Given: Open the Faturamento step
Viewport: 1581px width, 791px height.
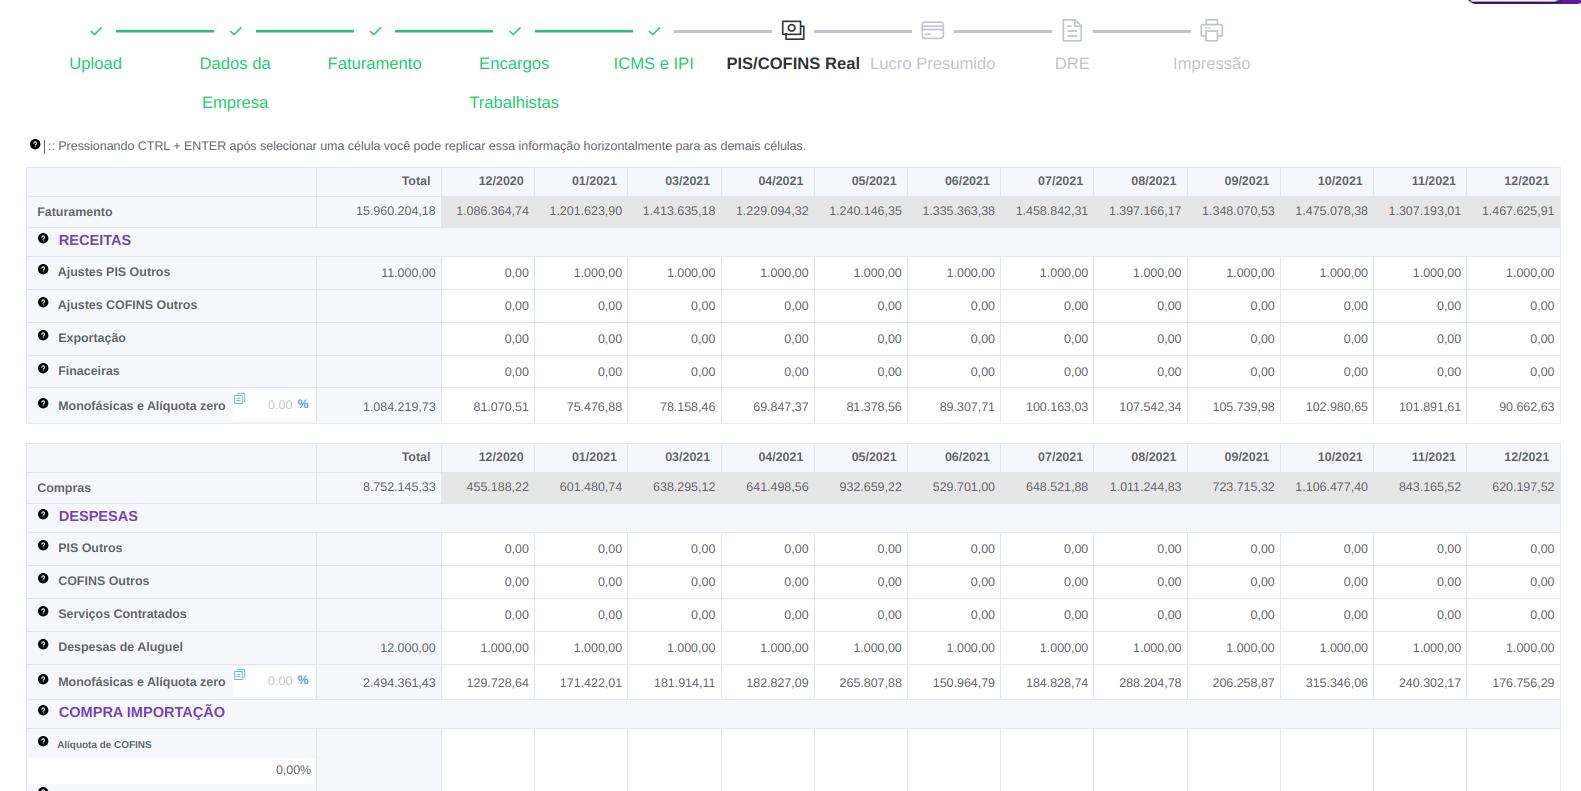Looking at the screenshot, I should point(374,63).
